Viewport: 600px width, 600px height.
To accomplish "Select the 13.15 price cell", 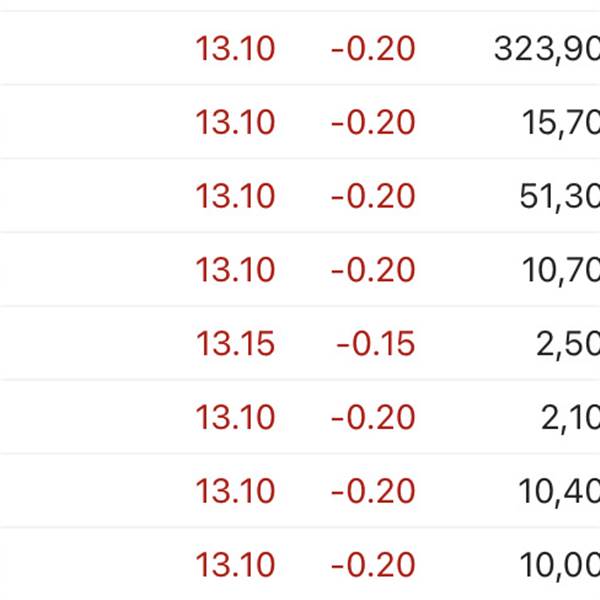I will point(235,343).
